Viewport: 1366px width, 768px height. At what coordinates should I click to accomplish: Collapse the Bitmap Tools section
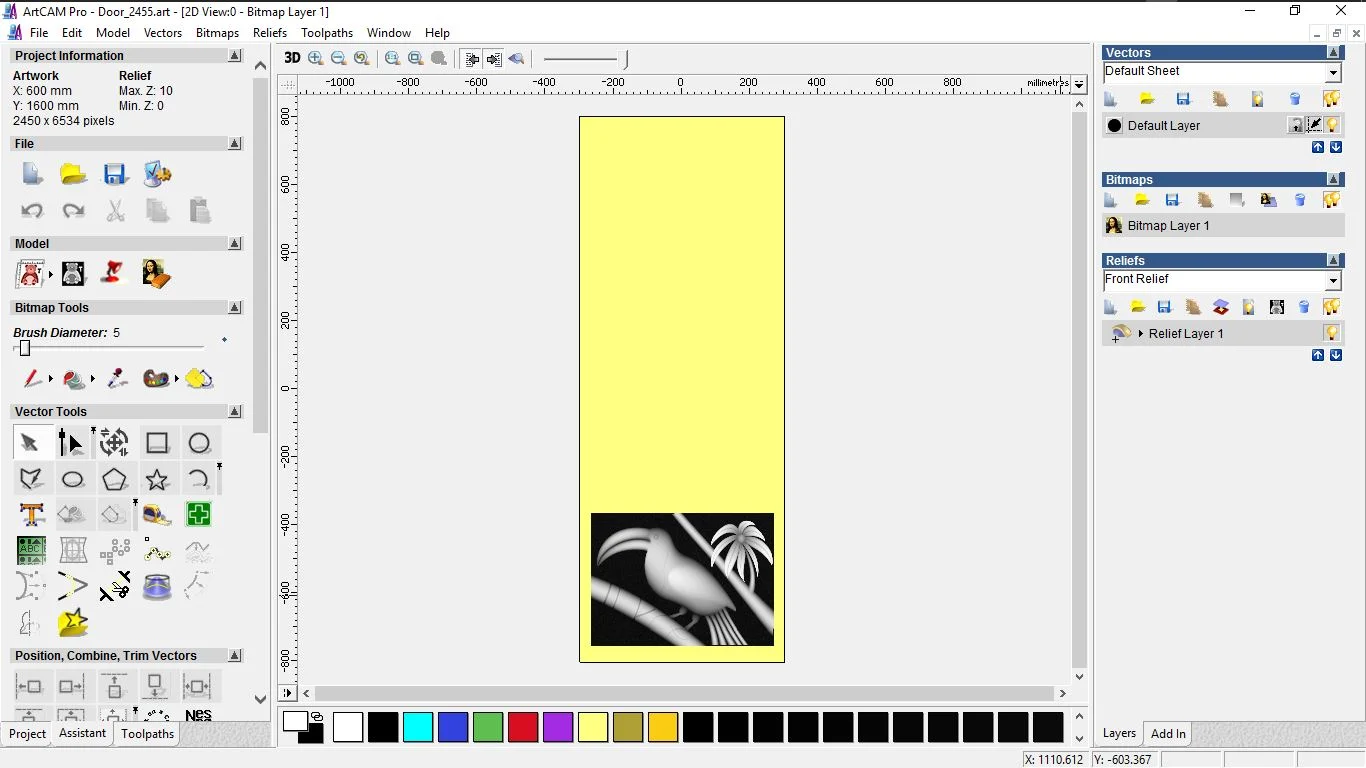(x=235, y=308)
